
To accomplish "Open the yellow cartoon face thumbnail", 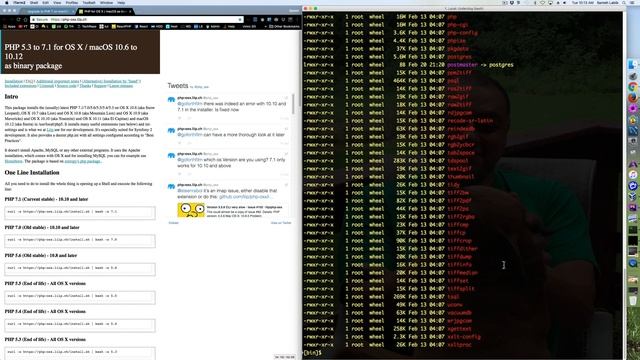I will click(191, 210).
